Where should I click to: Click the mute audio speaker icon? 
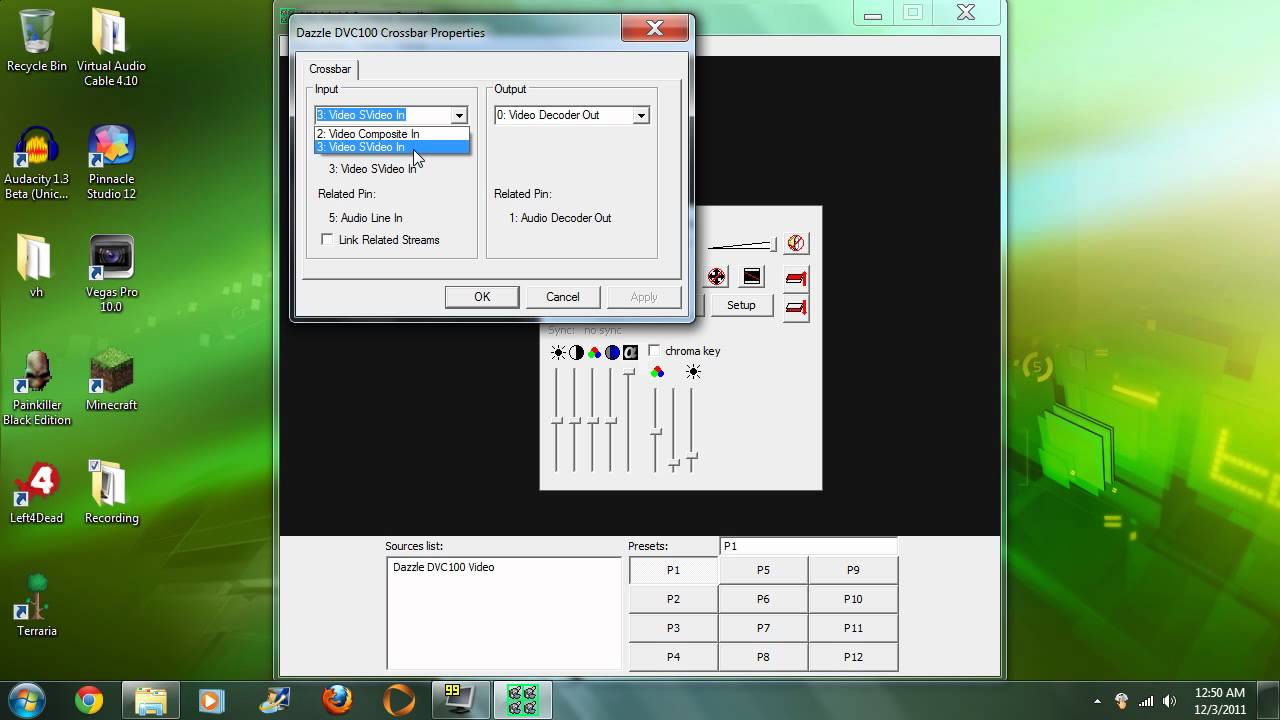795,243
